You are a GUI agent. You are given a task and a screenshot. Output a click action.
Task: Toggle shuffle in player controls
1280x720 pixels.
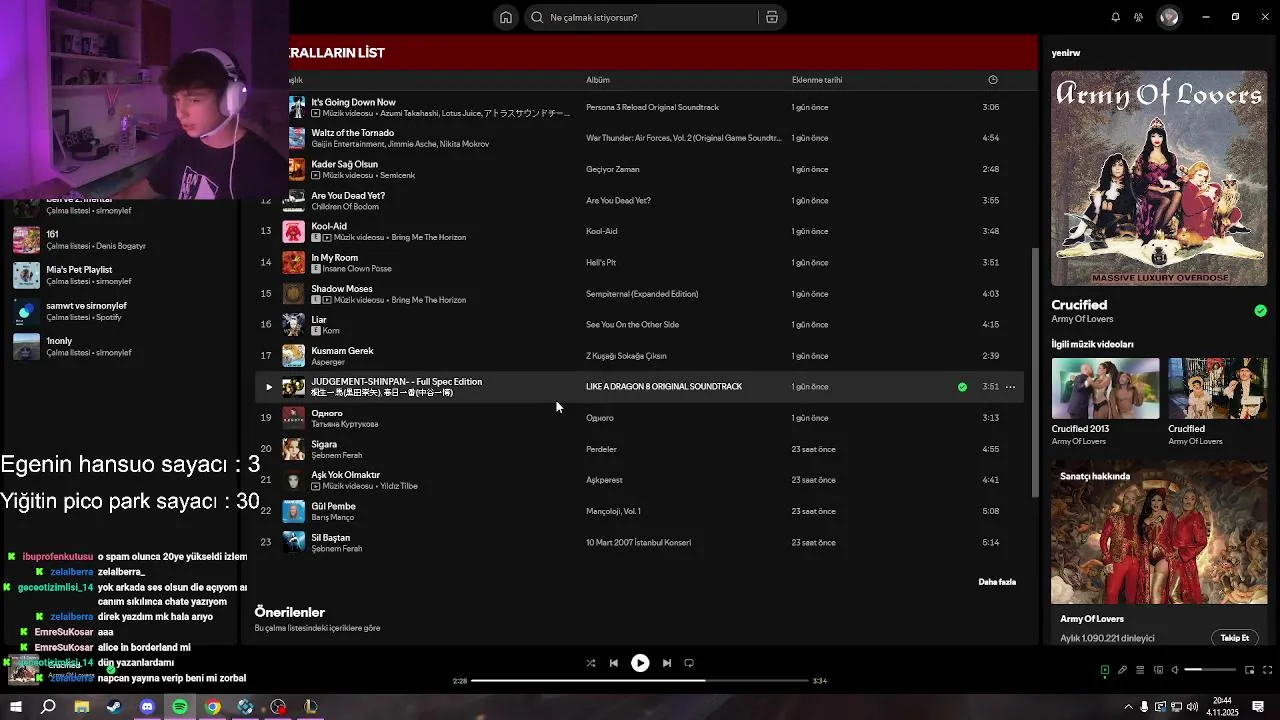(x=590, y=663)
